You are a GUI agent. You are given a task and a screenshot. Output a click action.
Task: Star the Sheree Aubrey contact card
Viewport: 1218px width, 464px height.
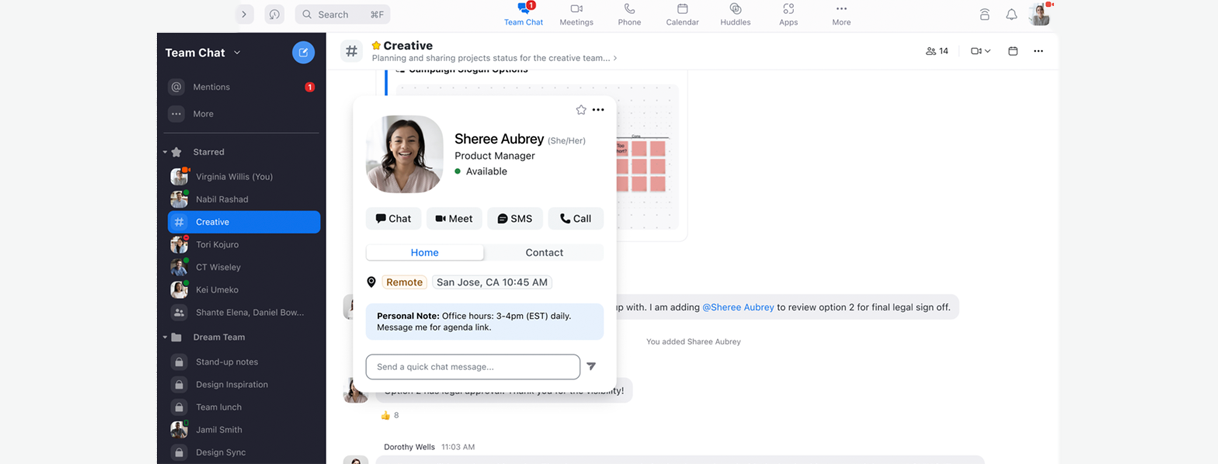(x=581, y=110)
